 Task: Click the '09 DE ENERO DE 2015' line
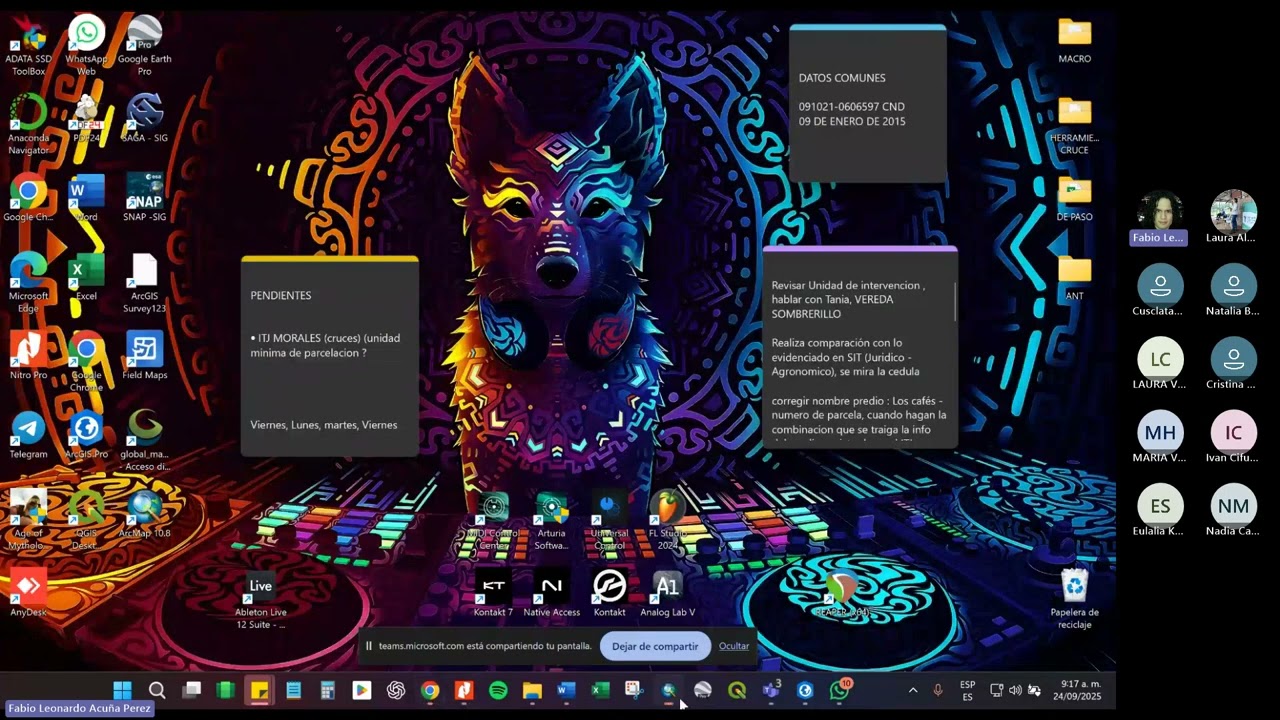pyautogui.click(x=852, y=122)
